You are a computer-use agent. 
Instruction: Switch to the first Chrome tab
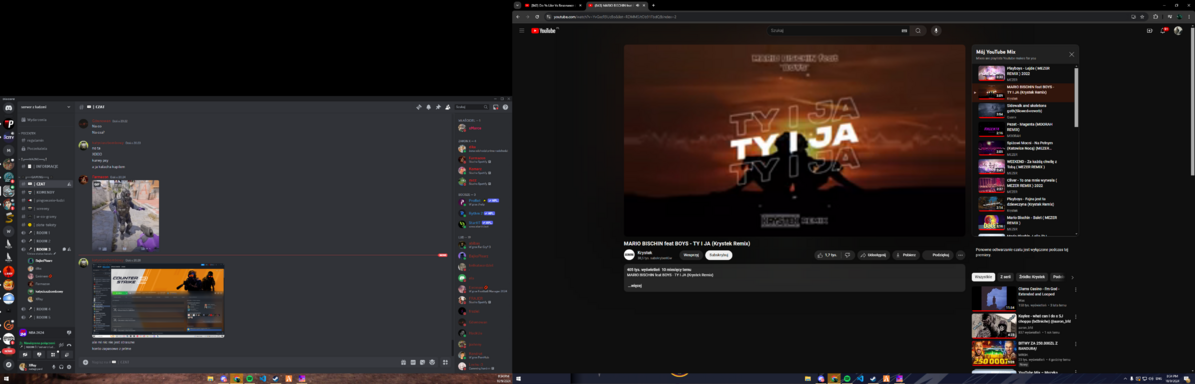[x=553, y=5]
